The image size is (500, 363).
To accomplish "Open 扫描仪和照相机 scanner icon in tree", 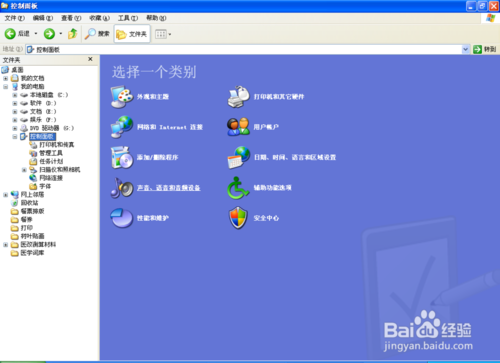I will coord(33,170).
